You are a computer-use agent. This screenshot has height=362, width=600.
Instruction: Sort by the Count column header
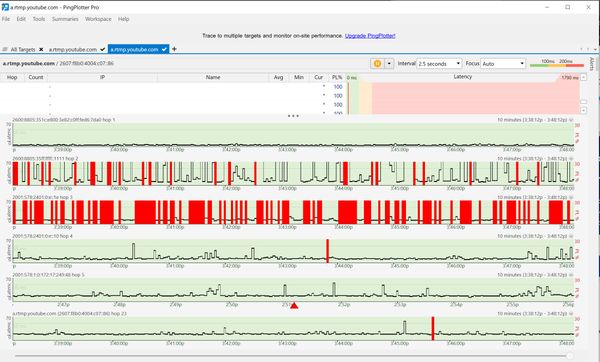pyautogui.click(x=36, y=77)
